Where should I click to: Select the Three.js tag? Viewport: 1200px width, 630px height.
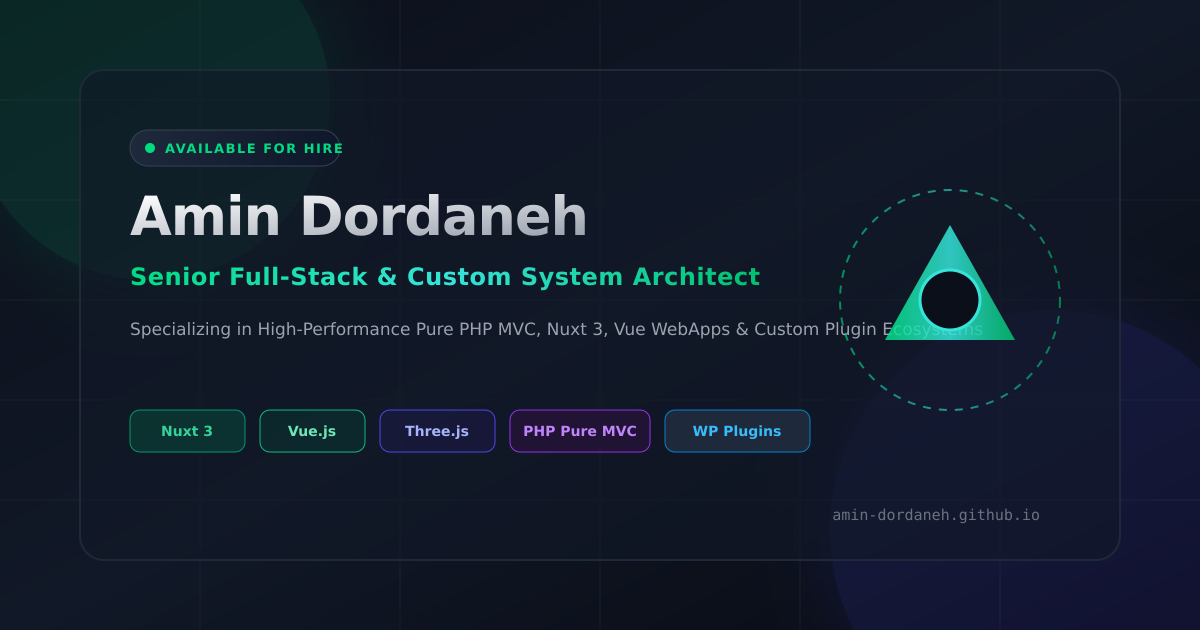(437, 431)
